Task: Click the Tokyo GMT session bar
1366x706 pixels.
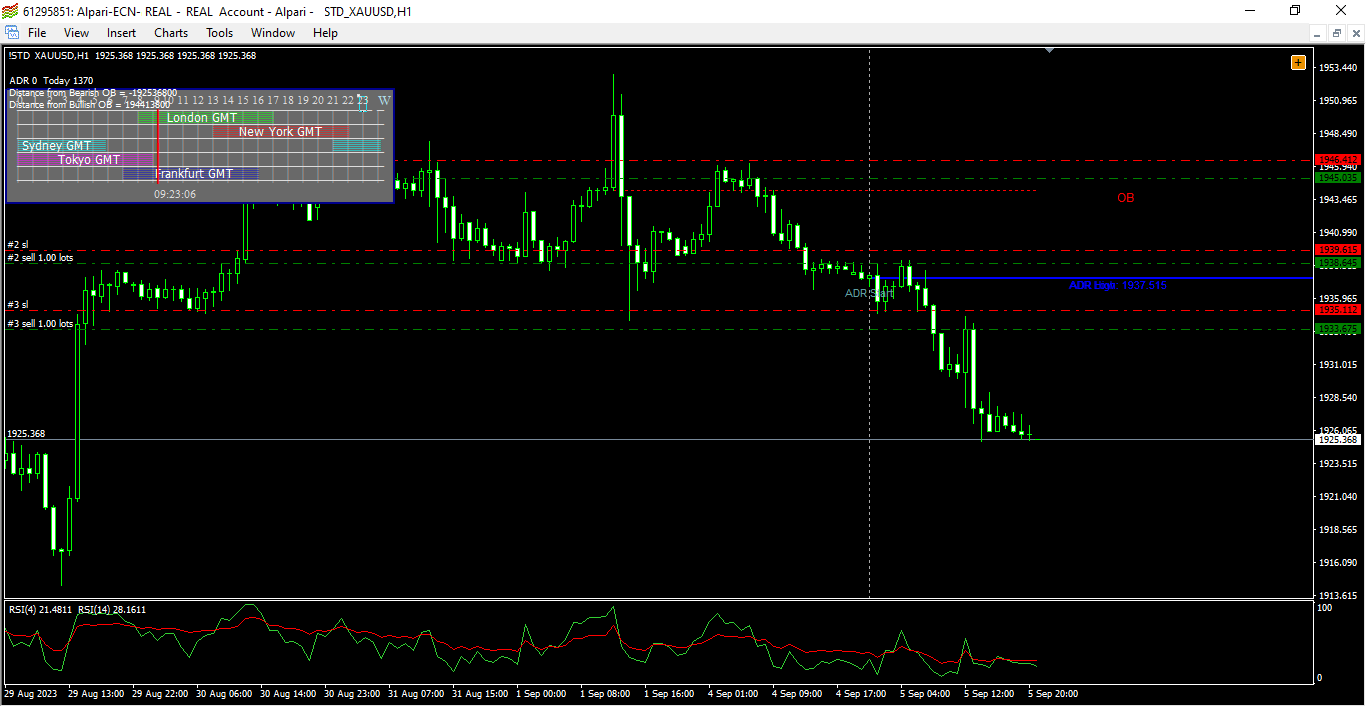Action: 87,160
